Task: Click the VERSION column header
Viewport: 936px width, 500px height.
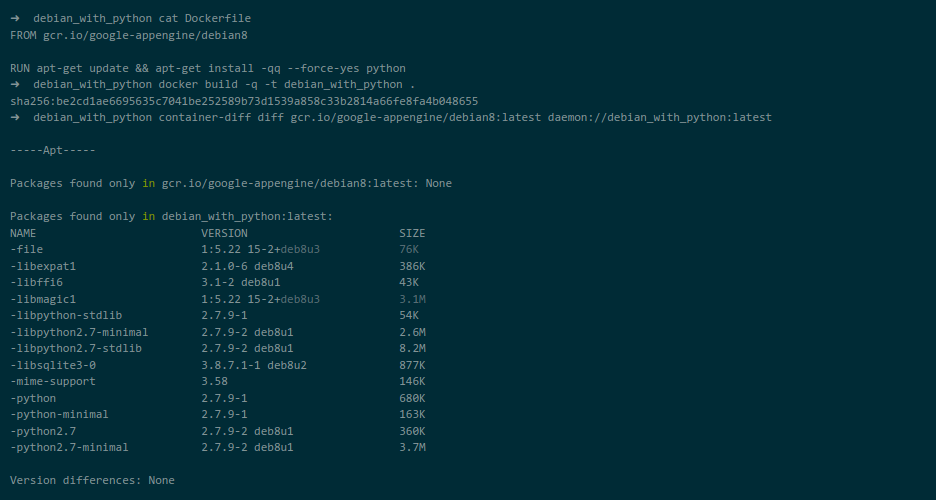Action: pos(224,233)
